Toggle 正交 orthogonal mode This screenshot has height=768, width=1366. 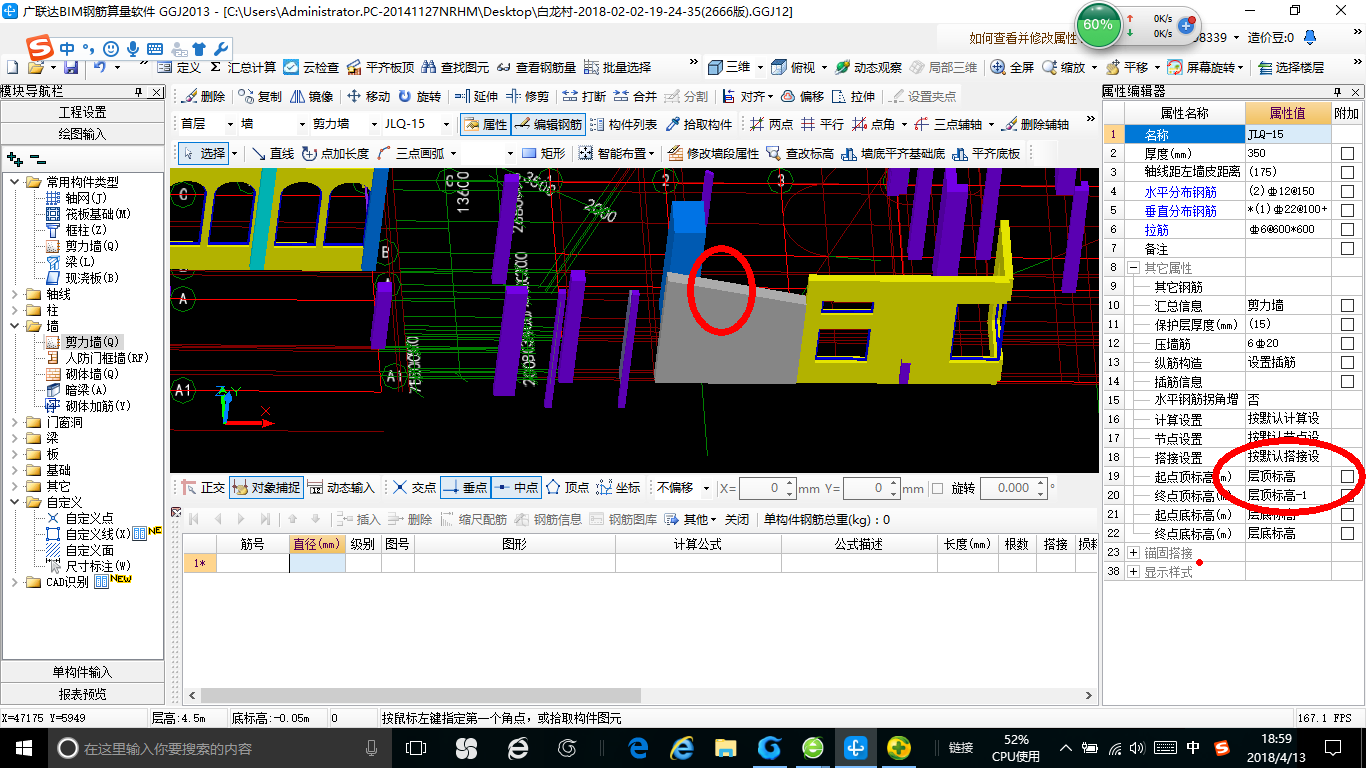pyautogui.click(x=203, y=488)
